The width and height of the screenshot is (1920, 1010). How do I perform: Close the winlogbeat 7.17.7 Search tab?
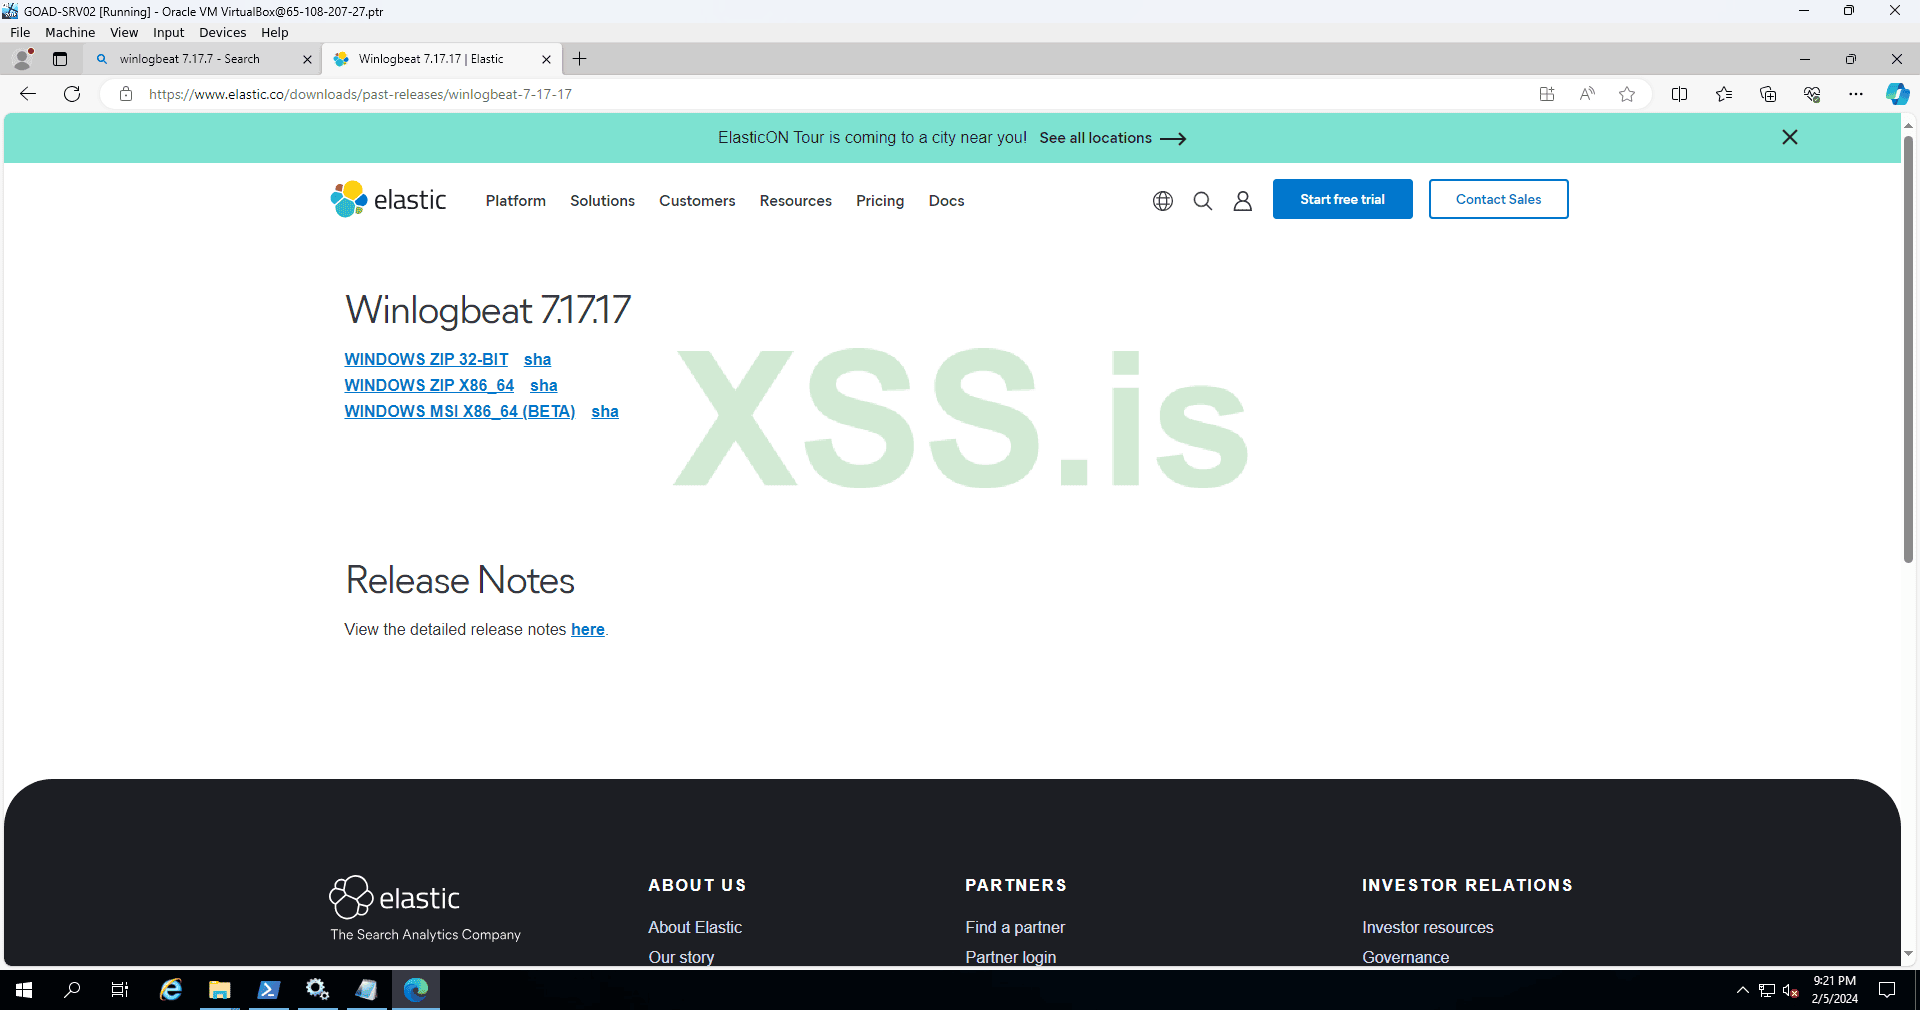[x=307, y=59]
